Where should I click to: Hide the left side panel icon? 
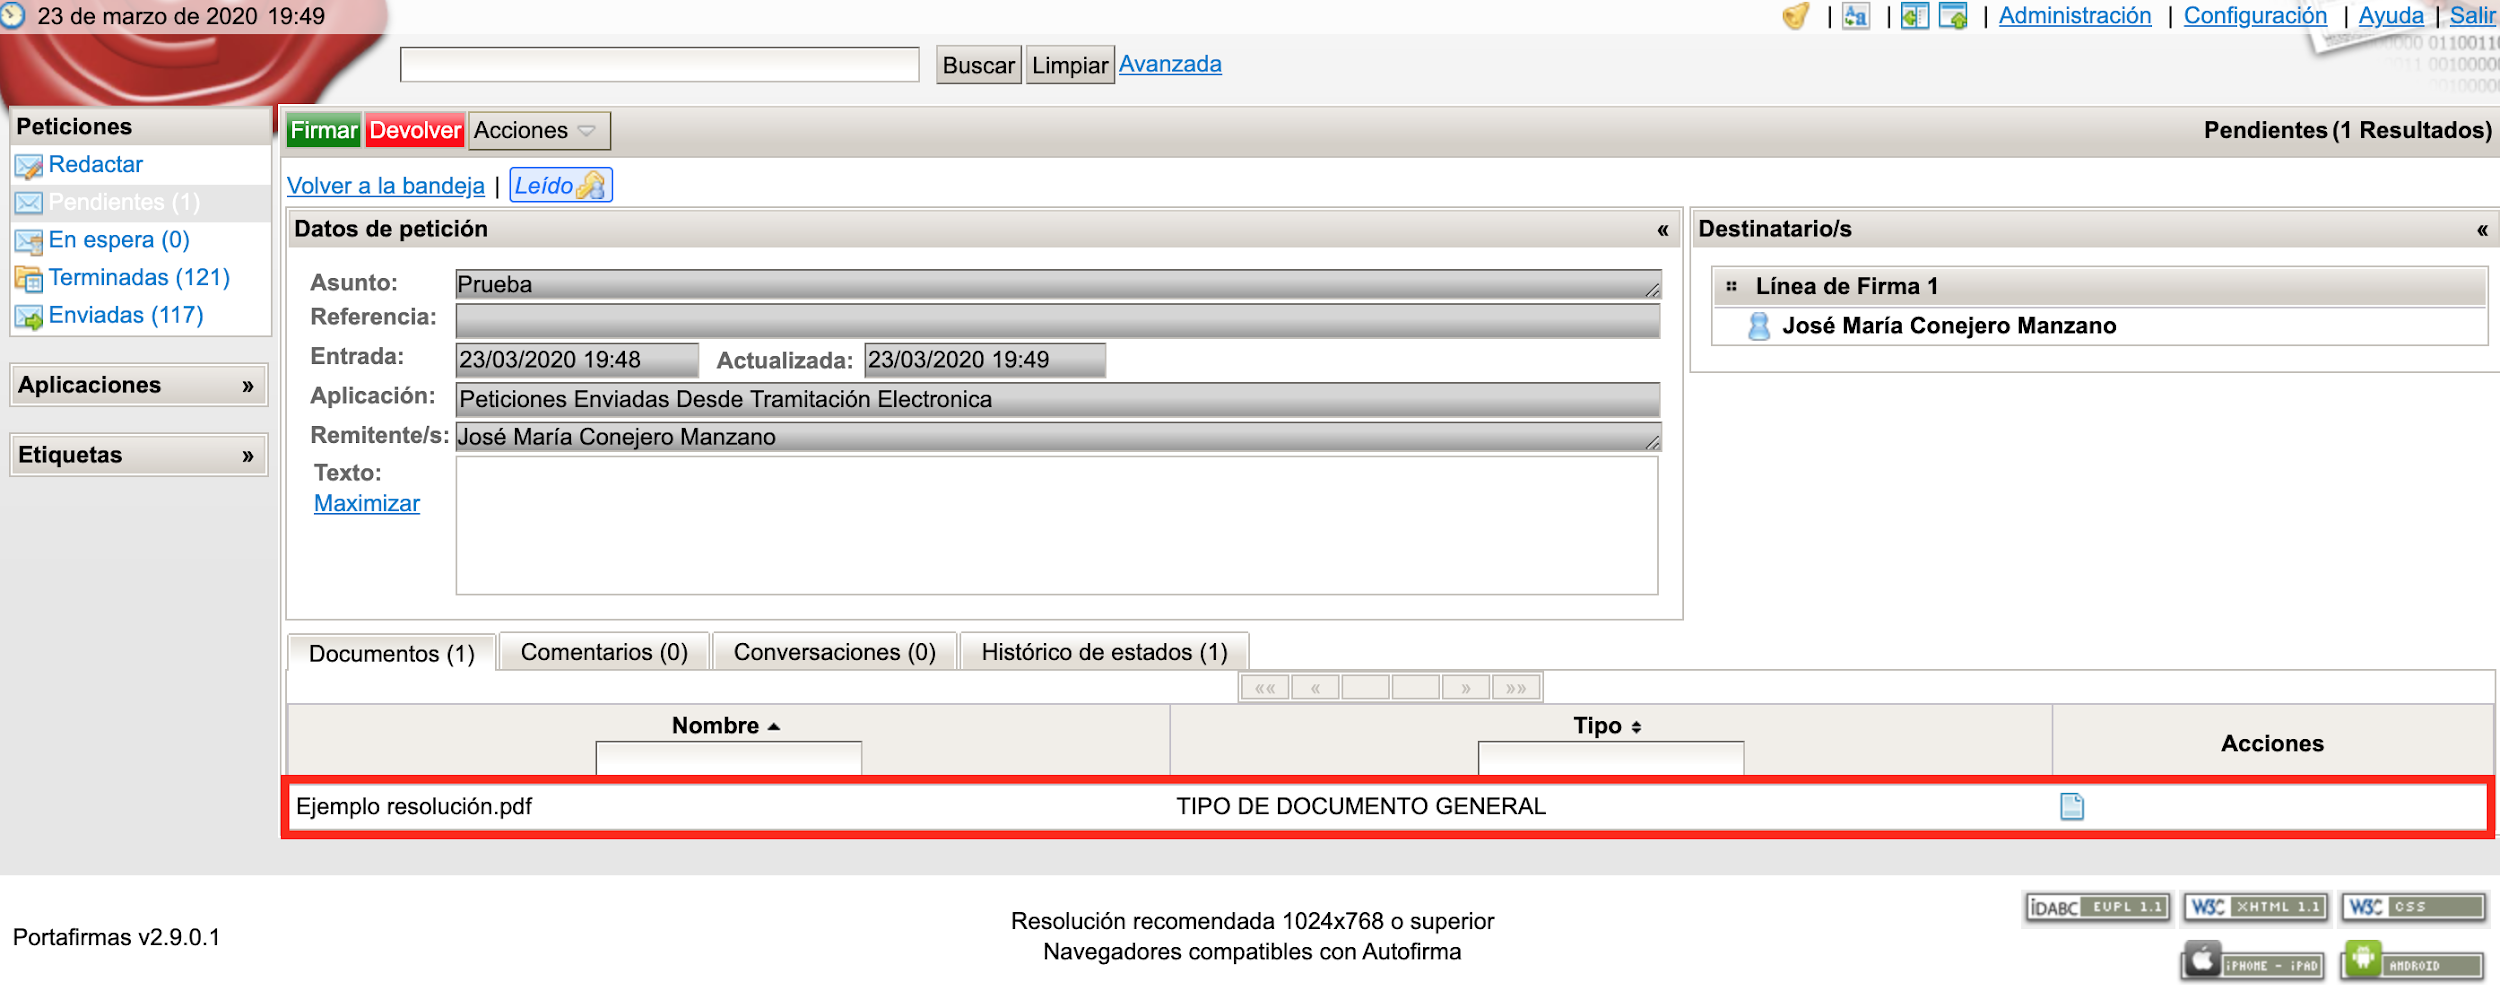(1914, 16)
